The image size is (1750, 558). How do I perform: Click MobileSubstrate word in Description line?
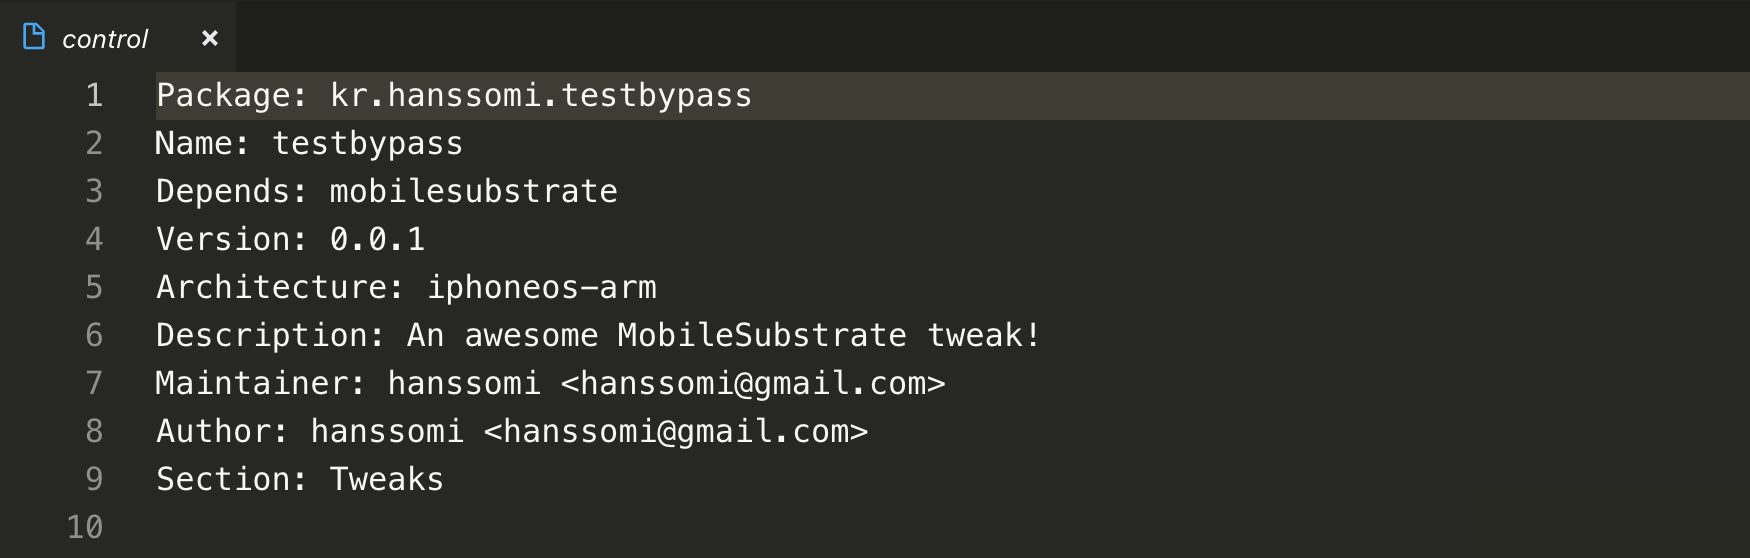762,335
